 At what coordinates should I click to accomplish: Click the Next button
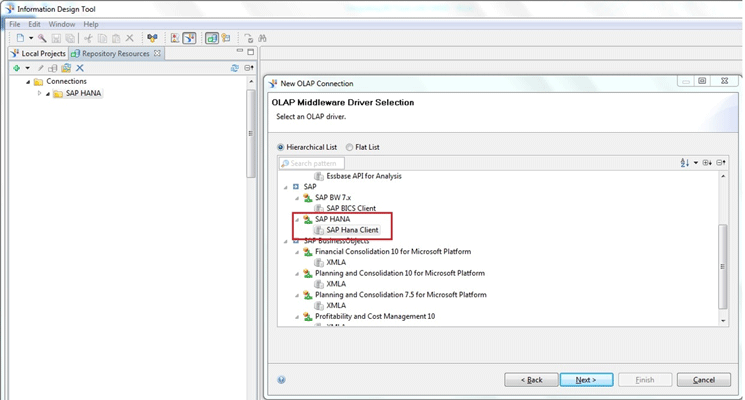(586, 380)
